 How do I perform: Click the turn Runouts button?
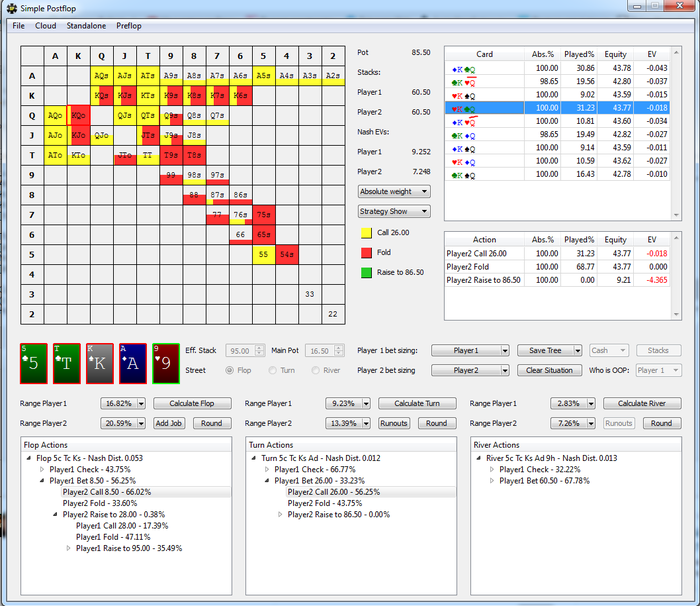394,423
